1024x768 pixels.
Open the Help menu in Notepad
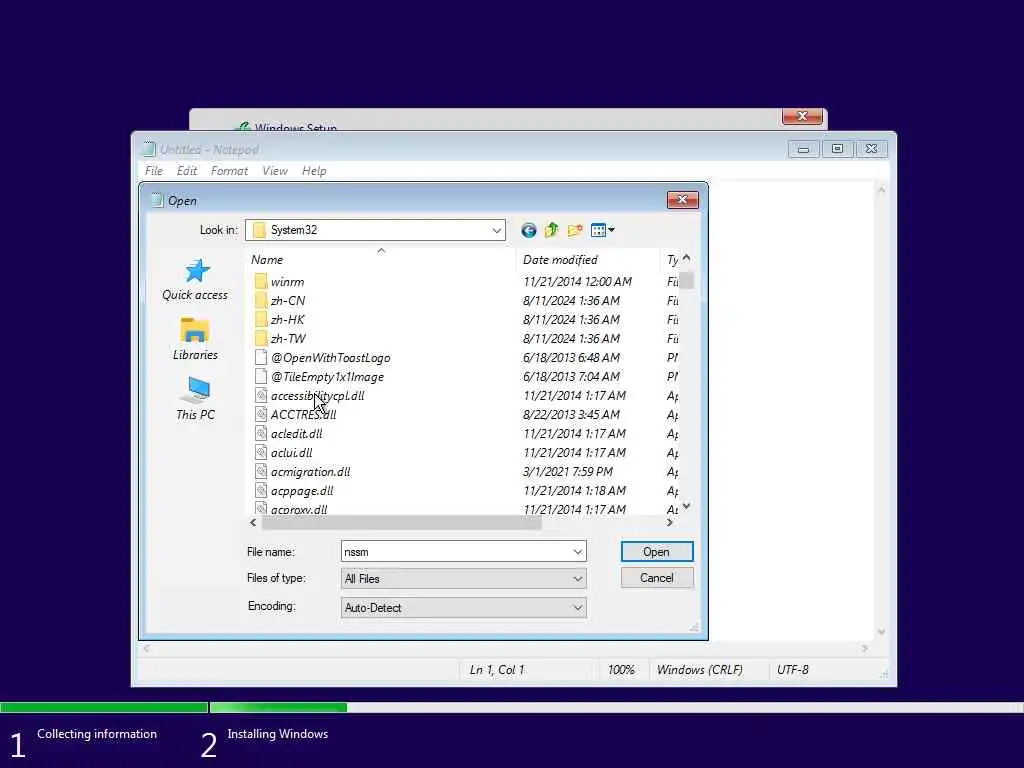click(x=314, y=170)
